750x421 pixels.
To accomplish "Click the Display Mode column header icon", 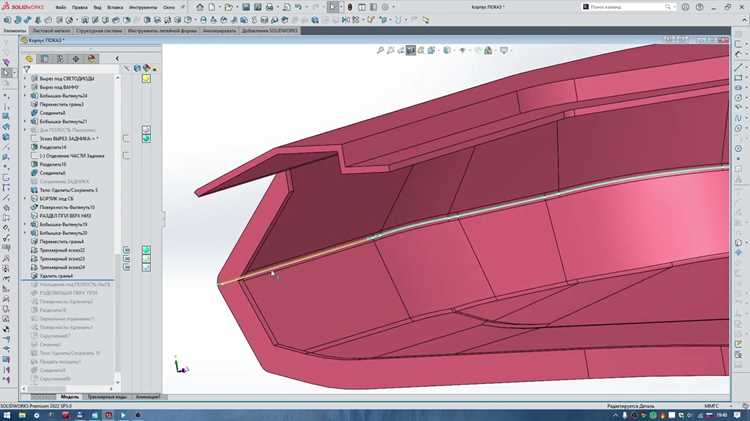I will 137,68.
